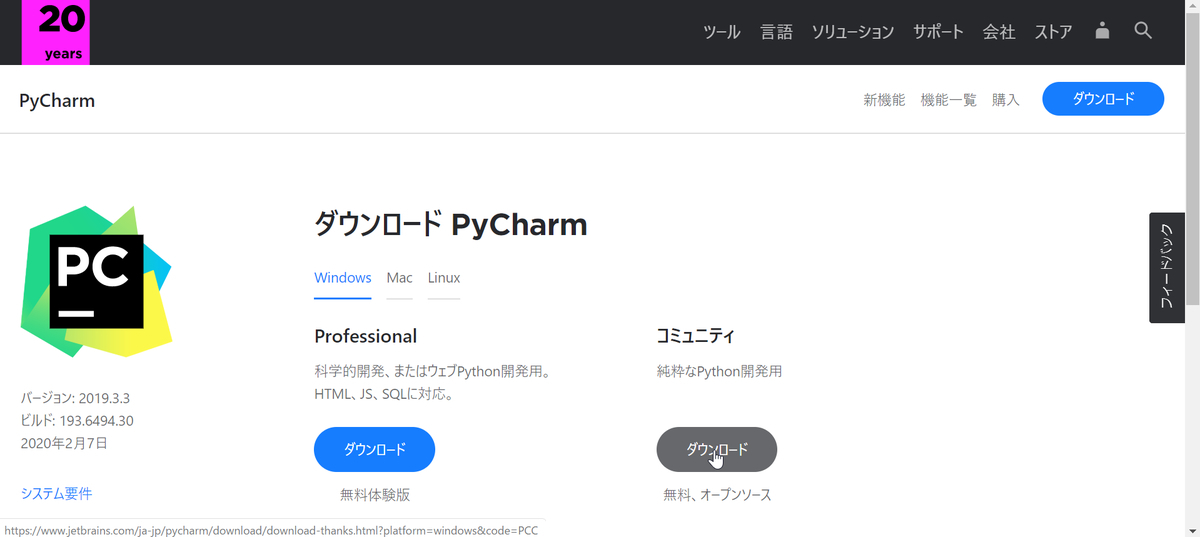Click the バージョン: 2019.3.3 text
Viewport: 1200px width, 537px height.
tap(74, 398)
